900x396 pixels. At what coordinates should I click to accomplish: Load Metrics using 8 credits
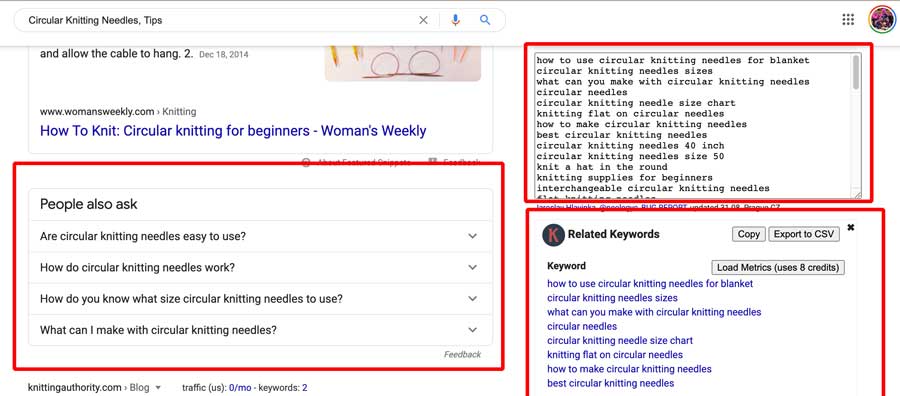[x=778, y=267]
